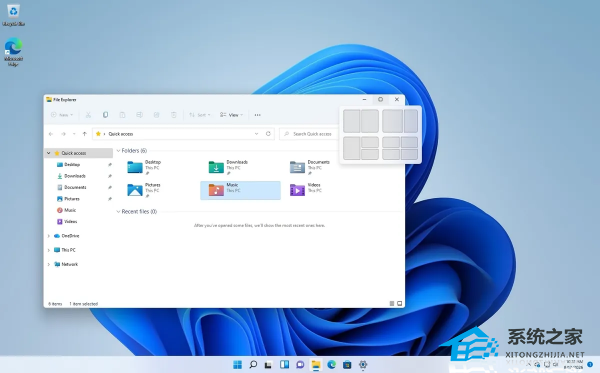Click the Delete trash icon in toolbar
The image size is (600, 373).
[173, 115]
